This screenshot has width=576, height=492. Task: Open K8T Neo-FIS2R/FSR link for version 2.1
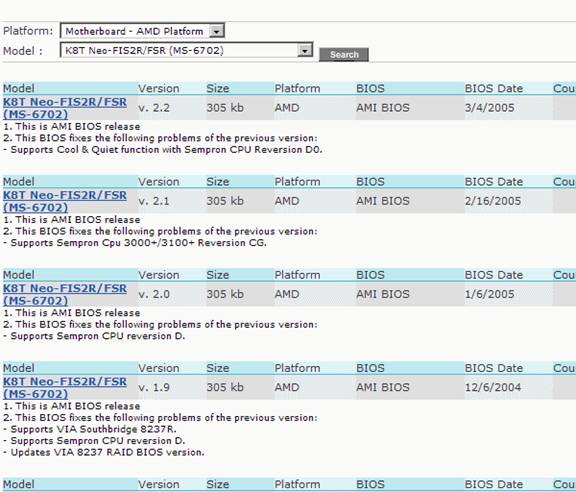[x=65, y=201]
